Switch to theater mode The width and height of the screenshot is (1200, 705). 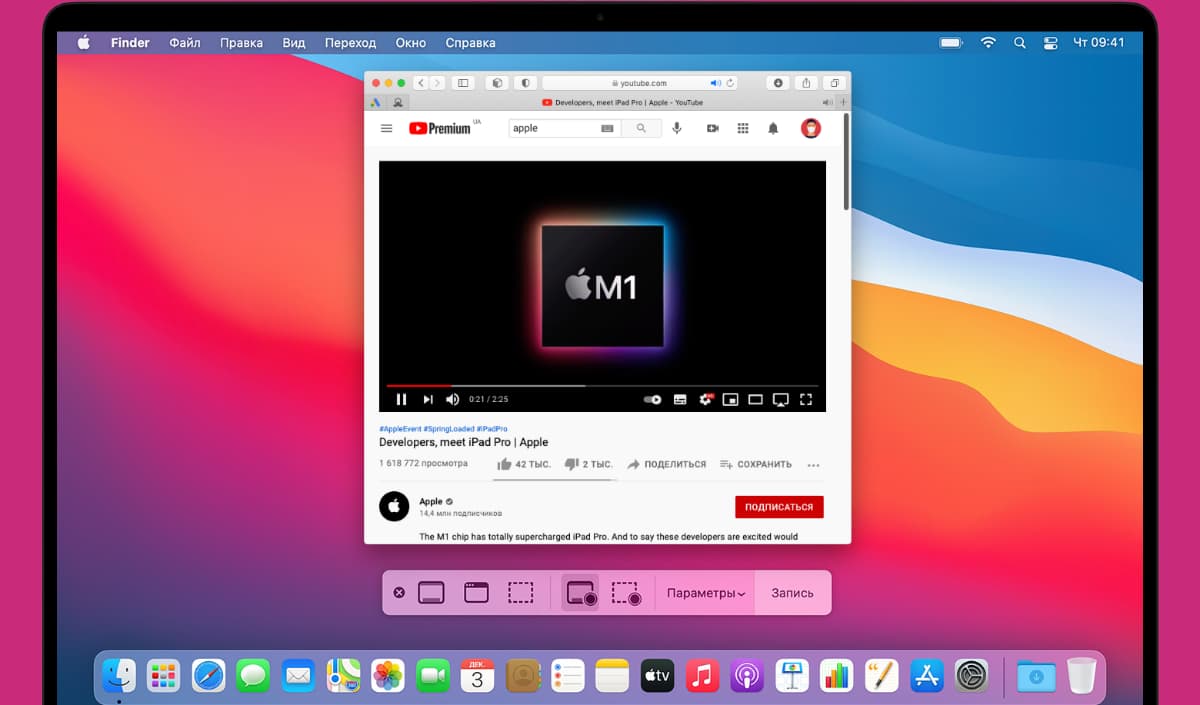[x=756, y=399]
